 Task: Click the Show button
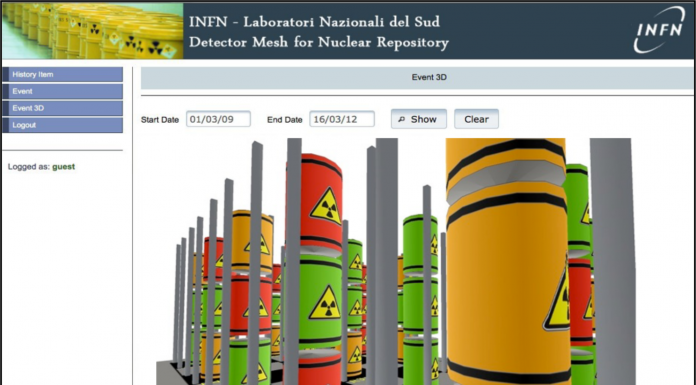(419, 119)
